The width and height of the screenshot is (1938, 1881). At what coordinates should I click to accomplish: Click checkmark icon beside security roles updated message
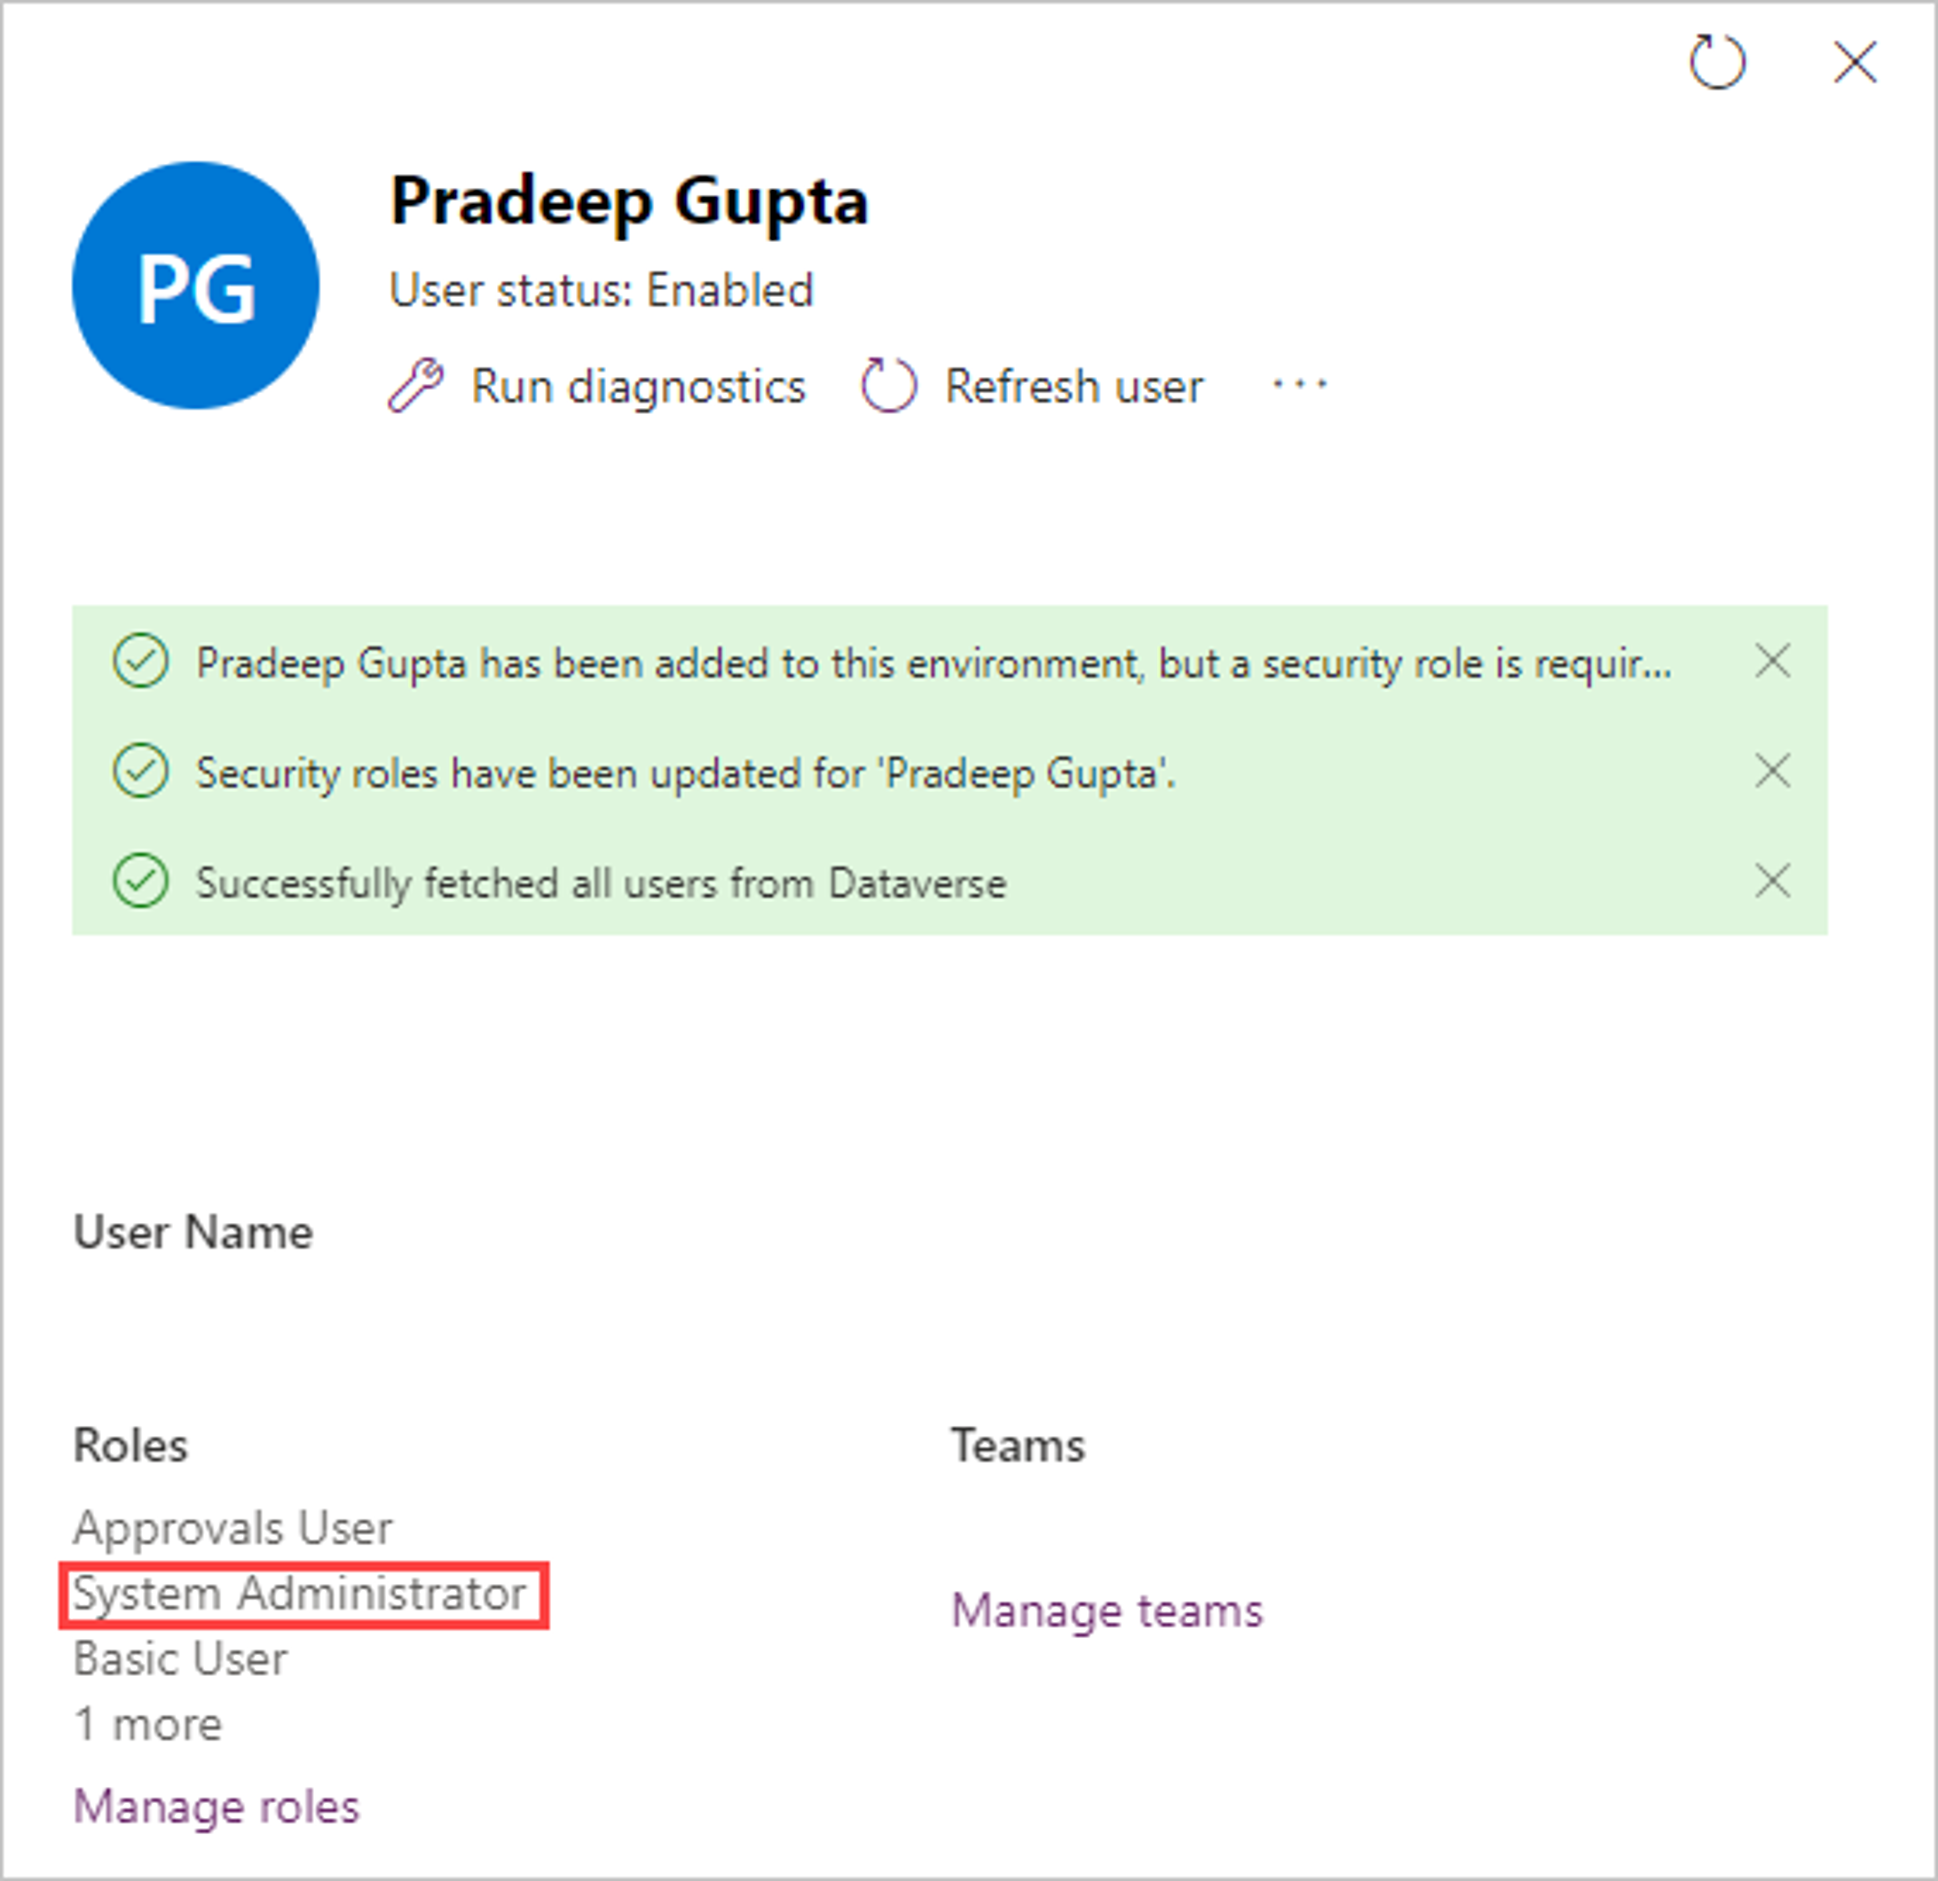point(141,771)
